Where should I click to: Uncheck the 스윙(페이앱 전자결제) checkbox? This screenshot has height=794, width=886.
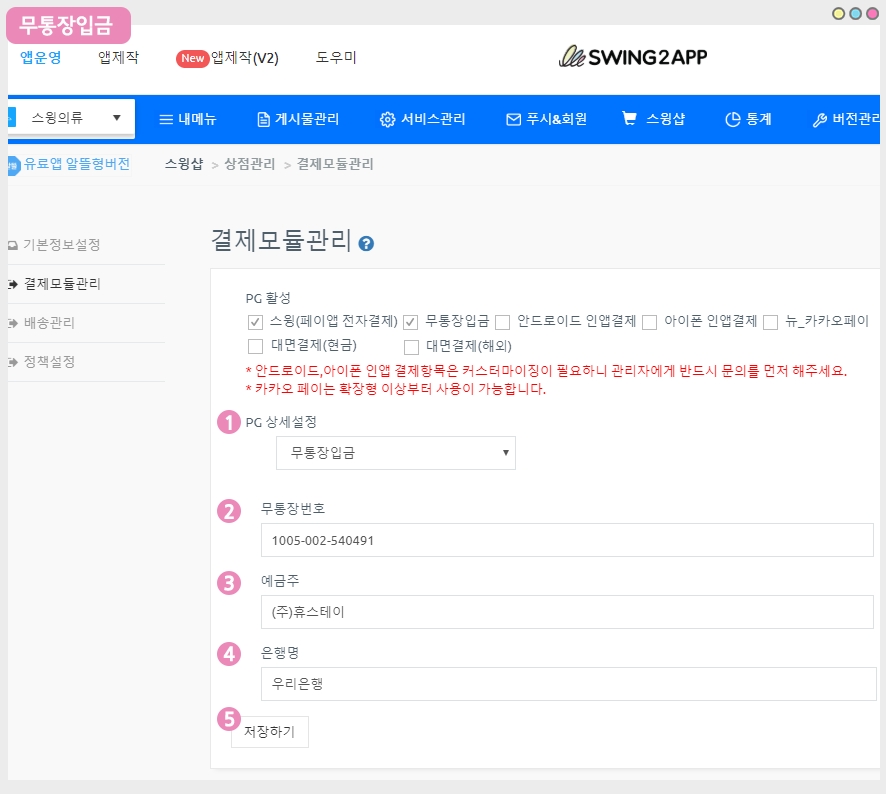coord(255,322)
